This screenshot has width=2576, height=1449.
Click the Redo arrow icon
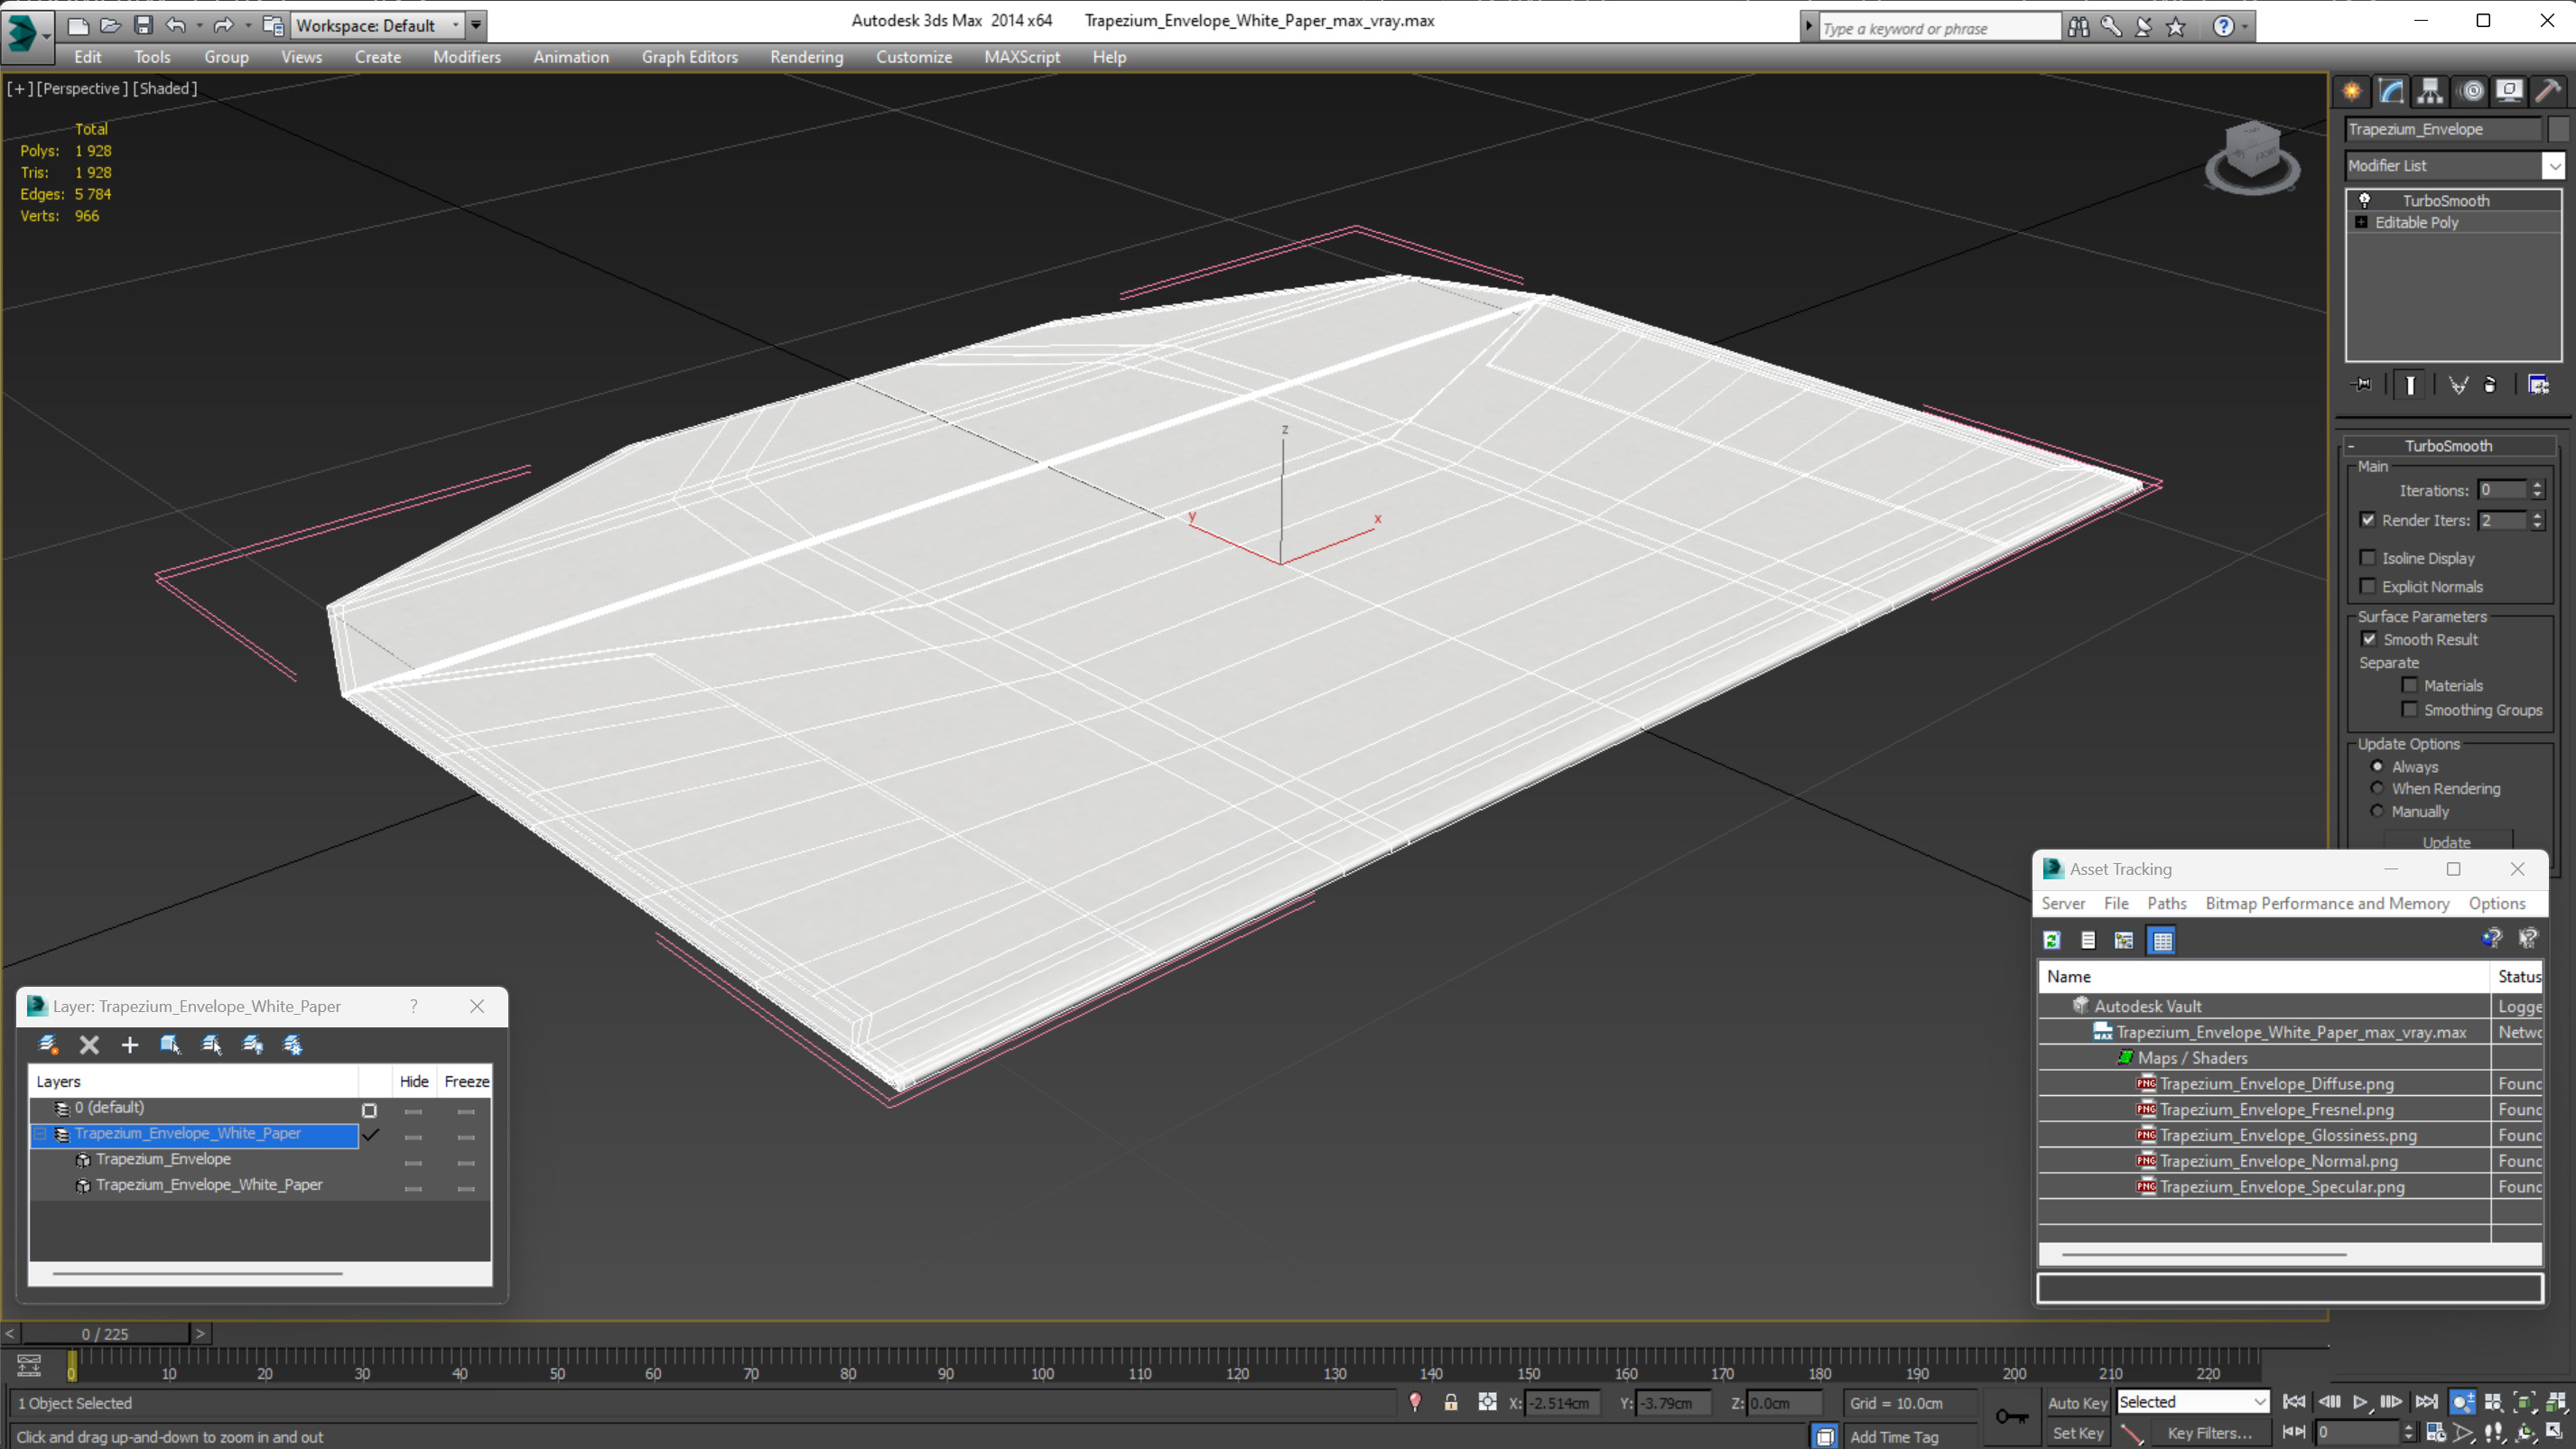point(223,25)
